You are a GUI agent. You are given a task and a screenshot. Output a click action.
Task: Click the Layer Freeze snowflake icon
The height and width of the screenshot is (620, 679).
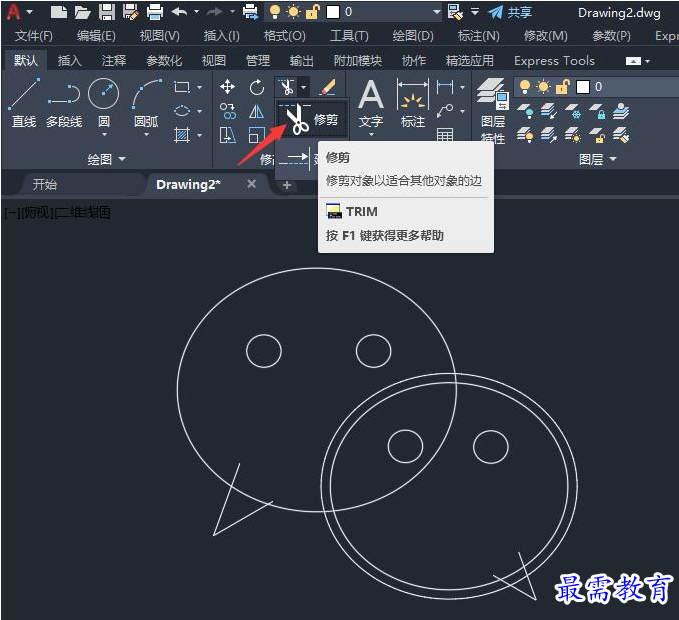coord(572,111)
